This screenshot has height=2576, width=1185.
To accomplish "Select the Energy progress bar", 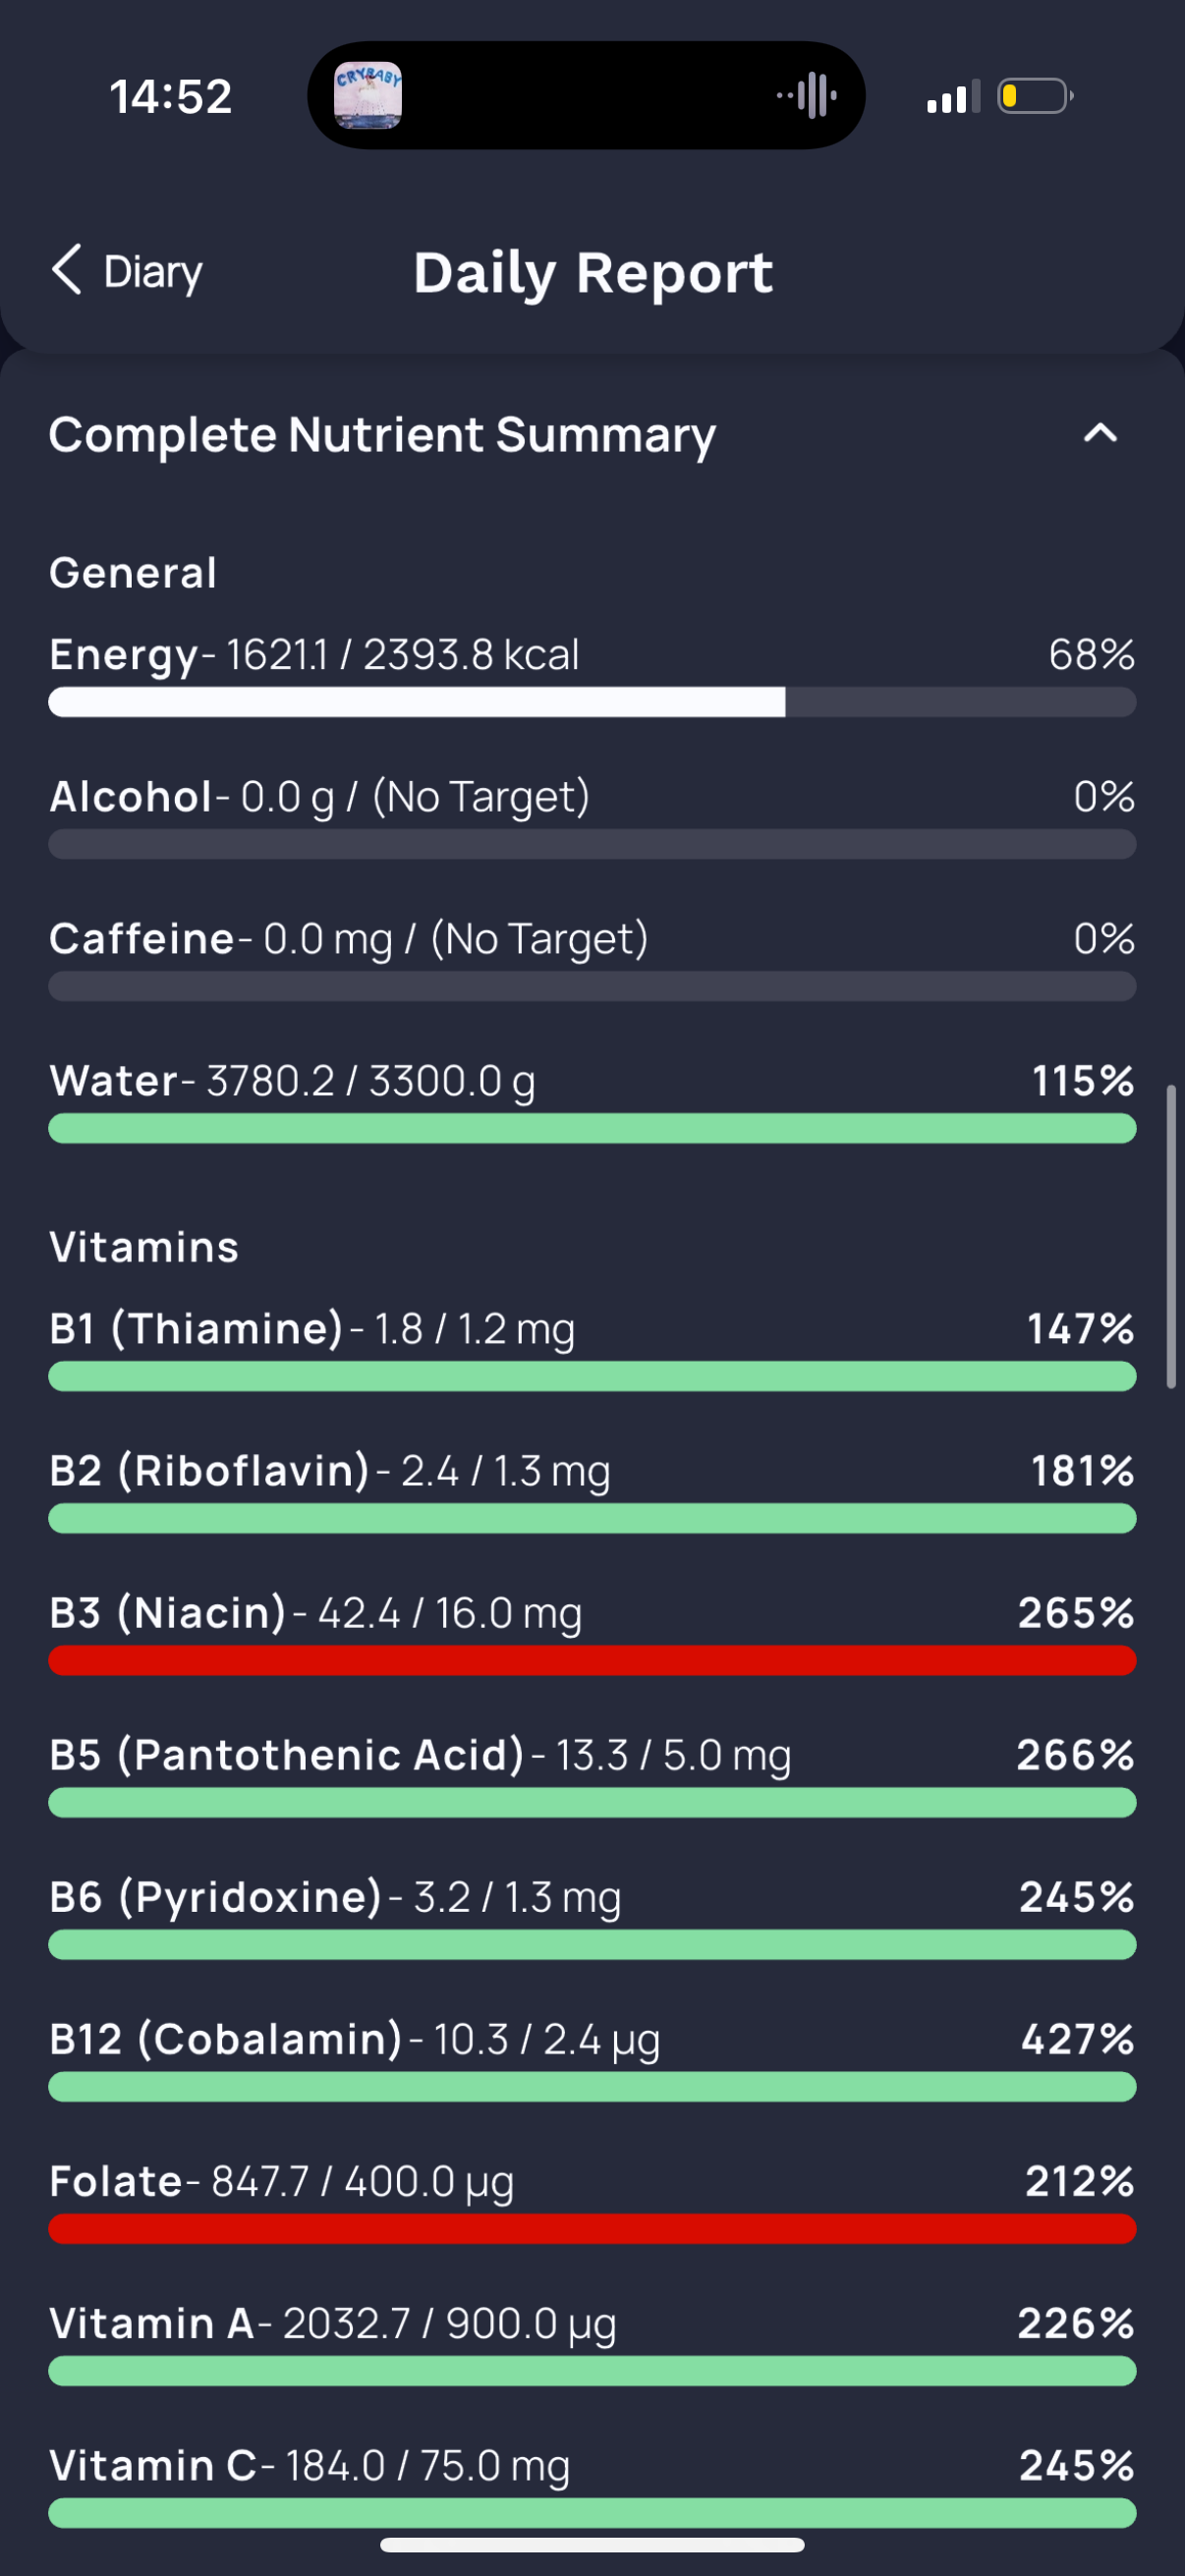I will coord(592,702).
